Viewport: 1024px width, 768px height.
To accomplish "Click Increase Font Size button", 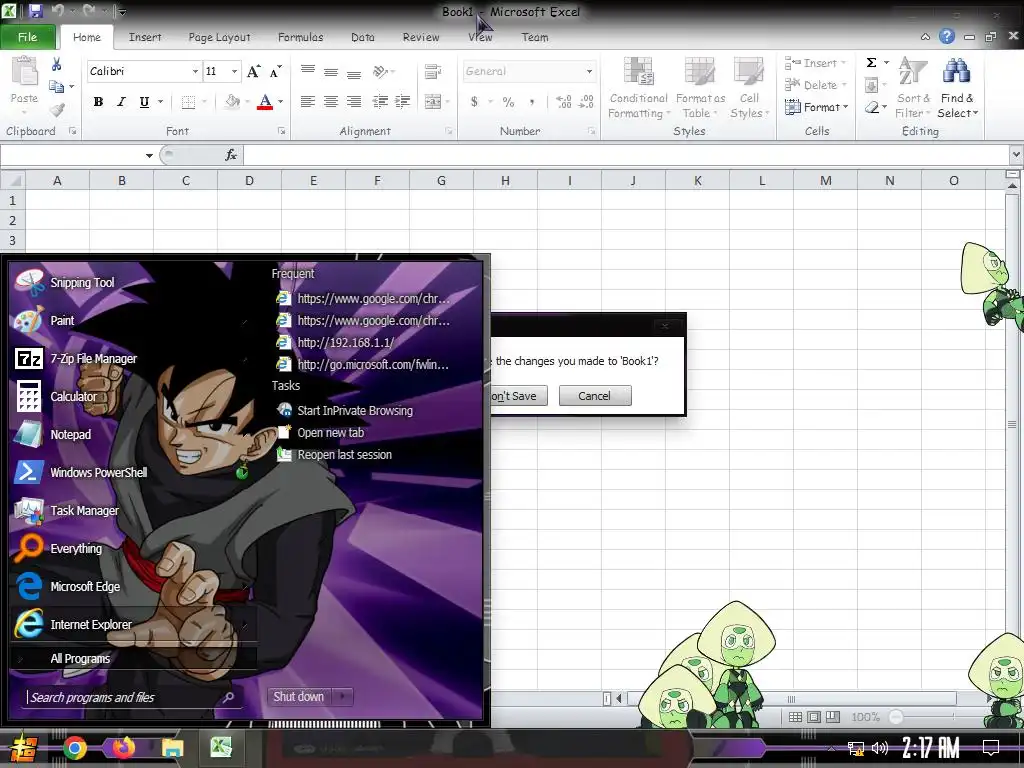I will pyautogui.click(x=253, y=71).
